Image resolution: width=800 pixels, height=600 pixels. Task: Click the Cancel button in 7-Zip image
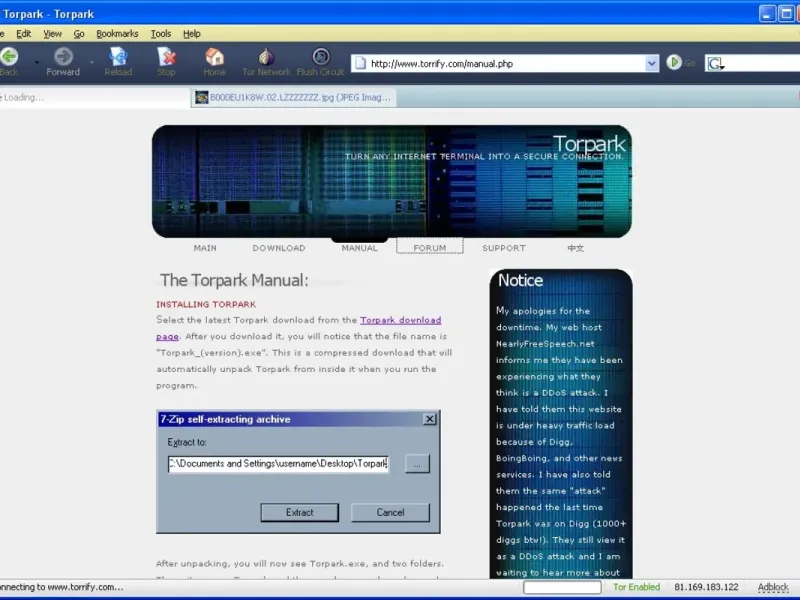pyautogui.click(x=390, y=512)
